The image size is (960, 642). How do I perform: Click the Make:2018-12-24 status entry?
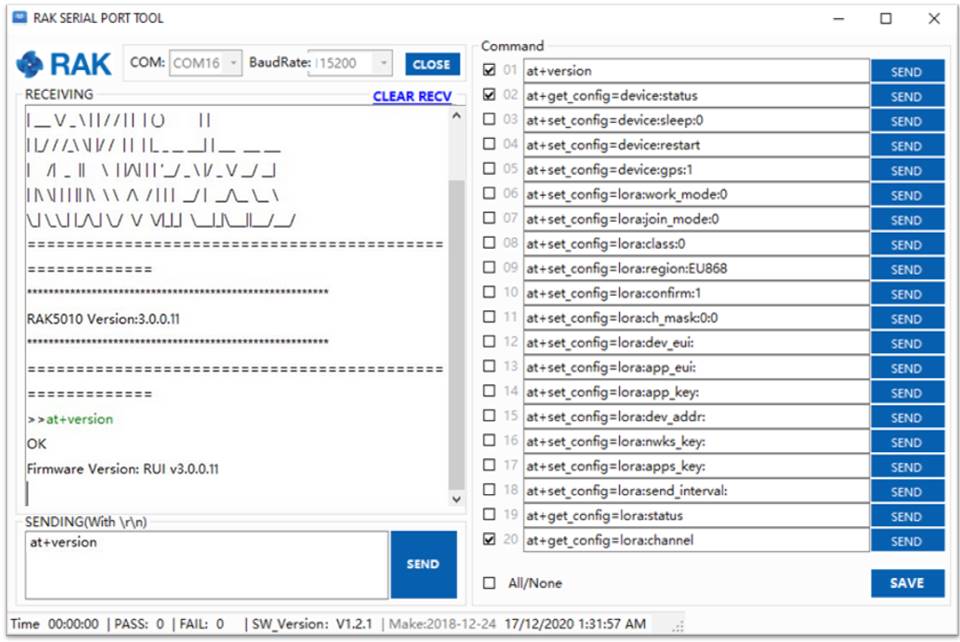442,624
